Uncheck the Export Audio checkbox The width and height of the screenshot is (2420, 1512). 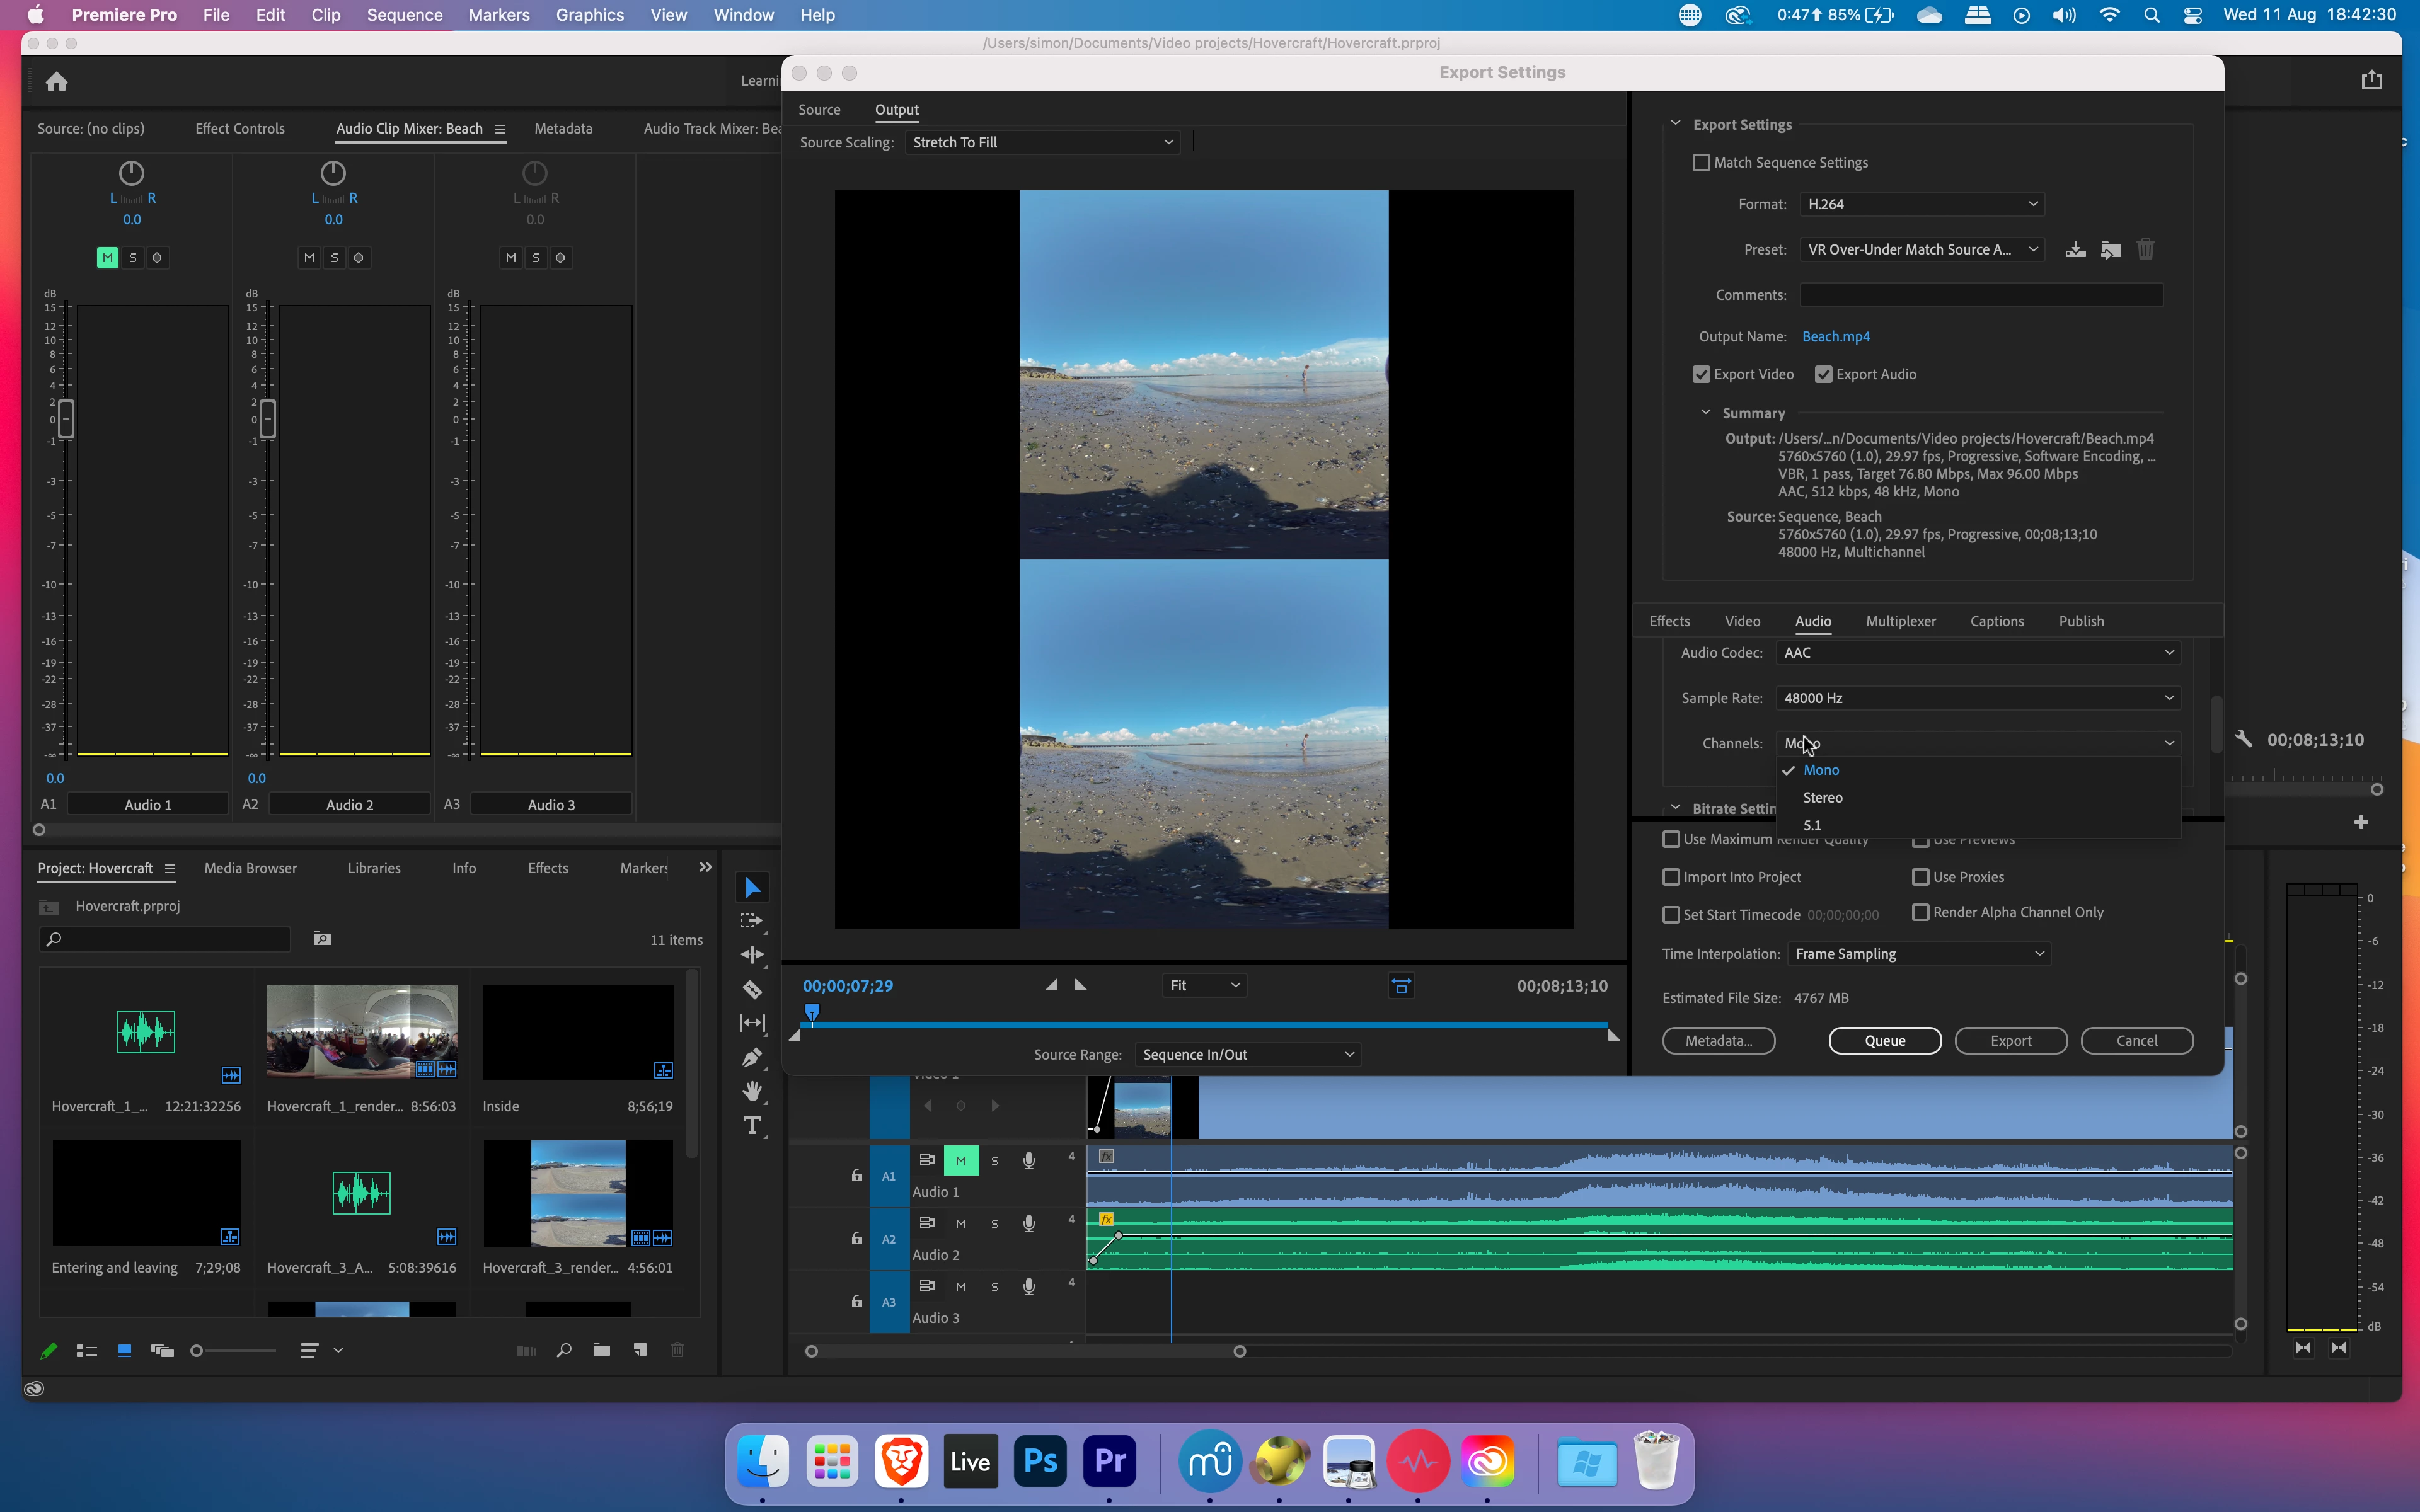pos(1823,374)
